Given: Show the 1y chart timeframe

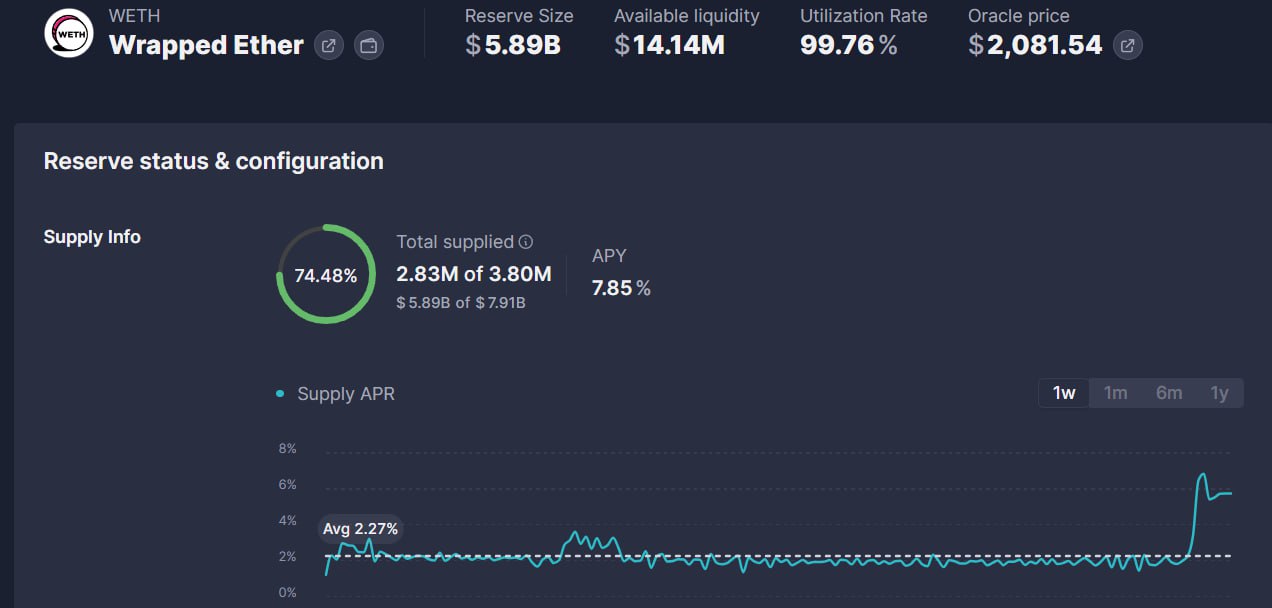Looking at the screenshot, I should click(x=1219, y=393).
